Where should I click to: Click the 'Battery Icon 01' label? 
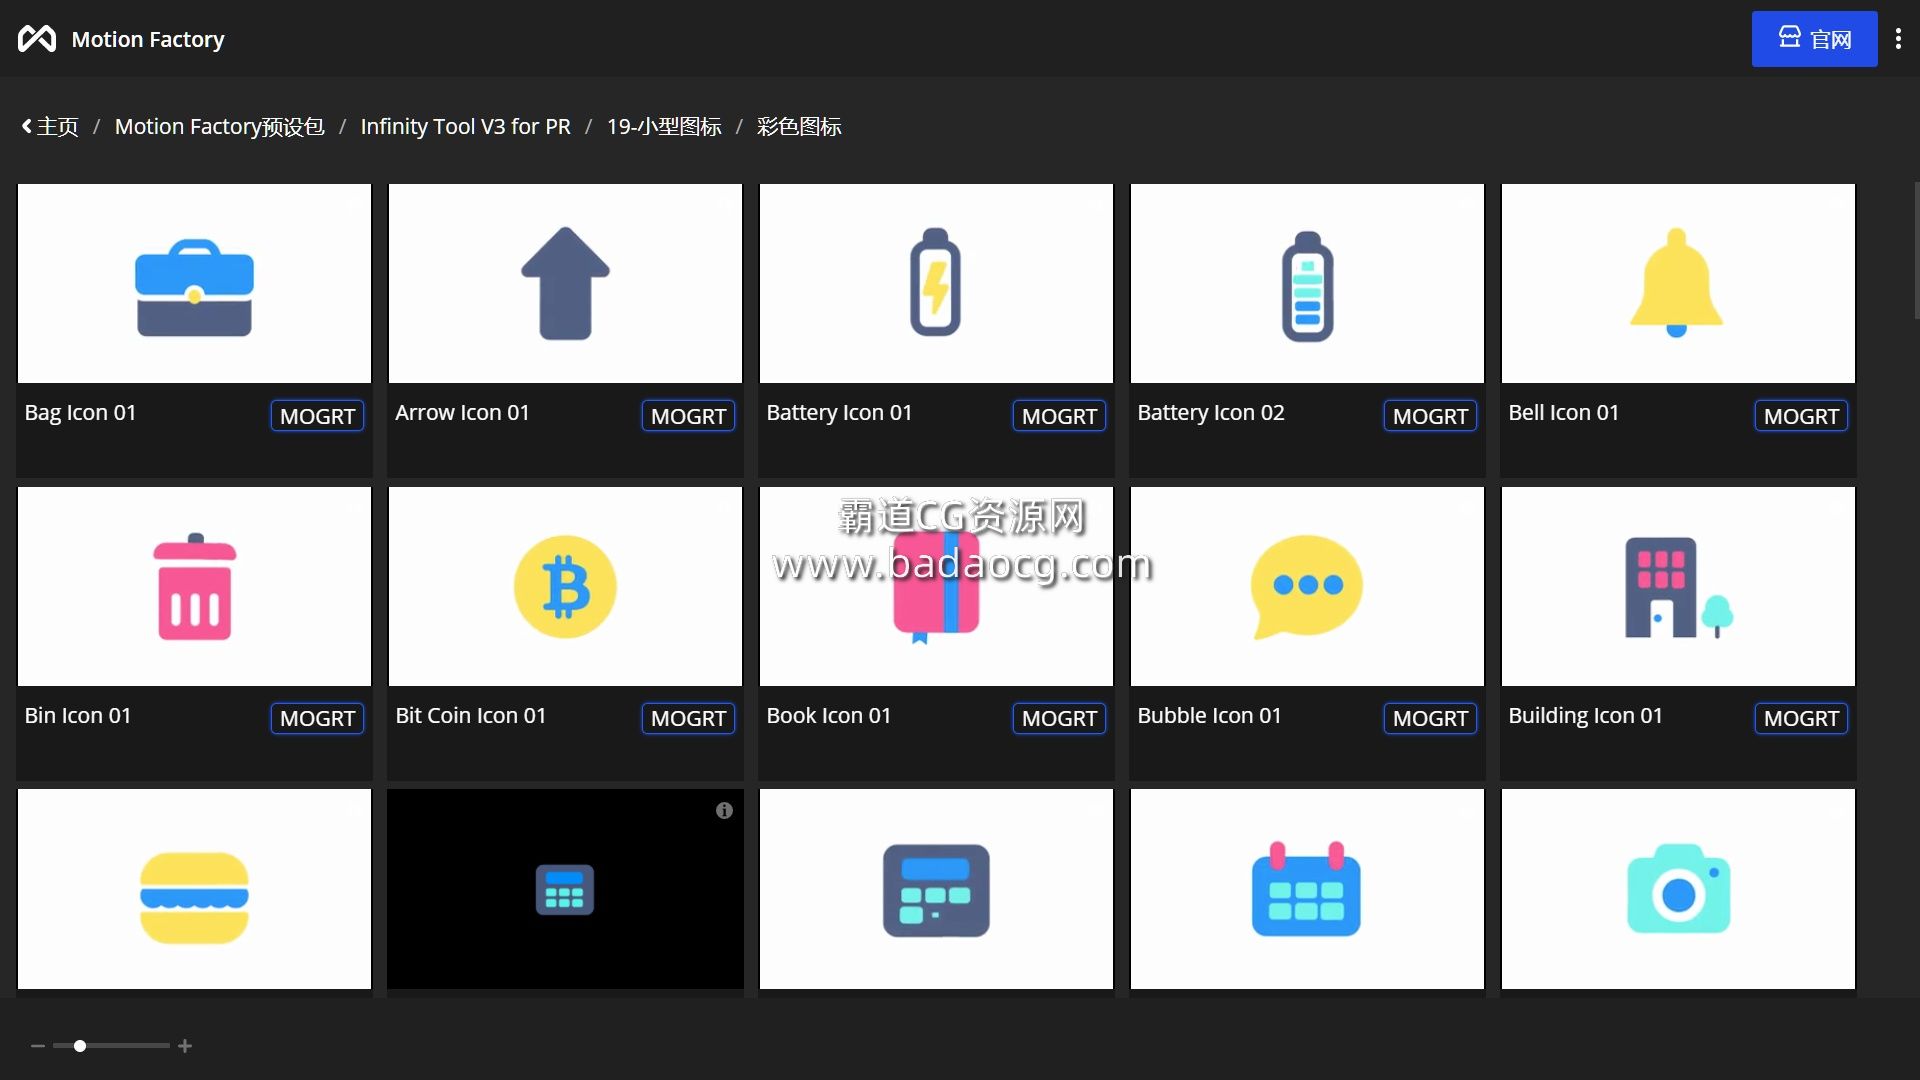[839, 413]
